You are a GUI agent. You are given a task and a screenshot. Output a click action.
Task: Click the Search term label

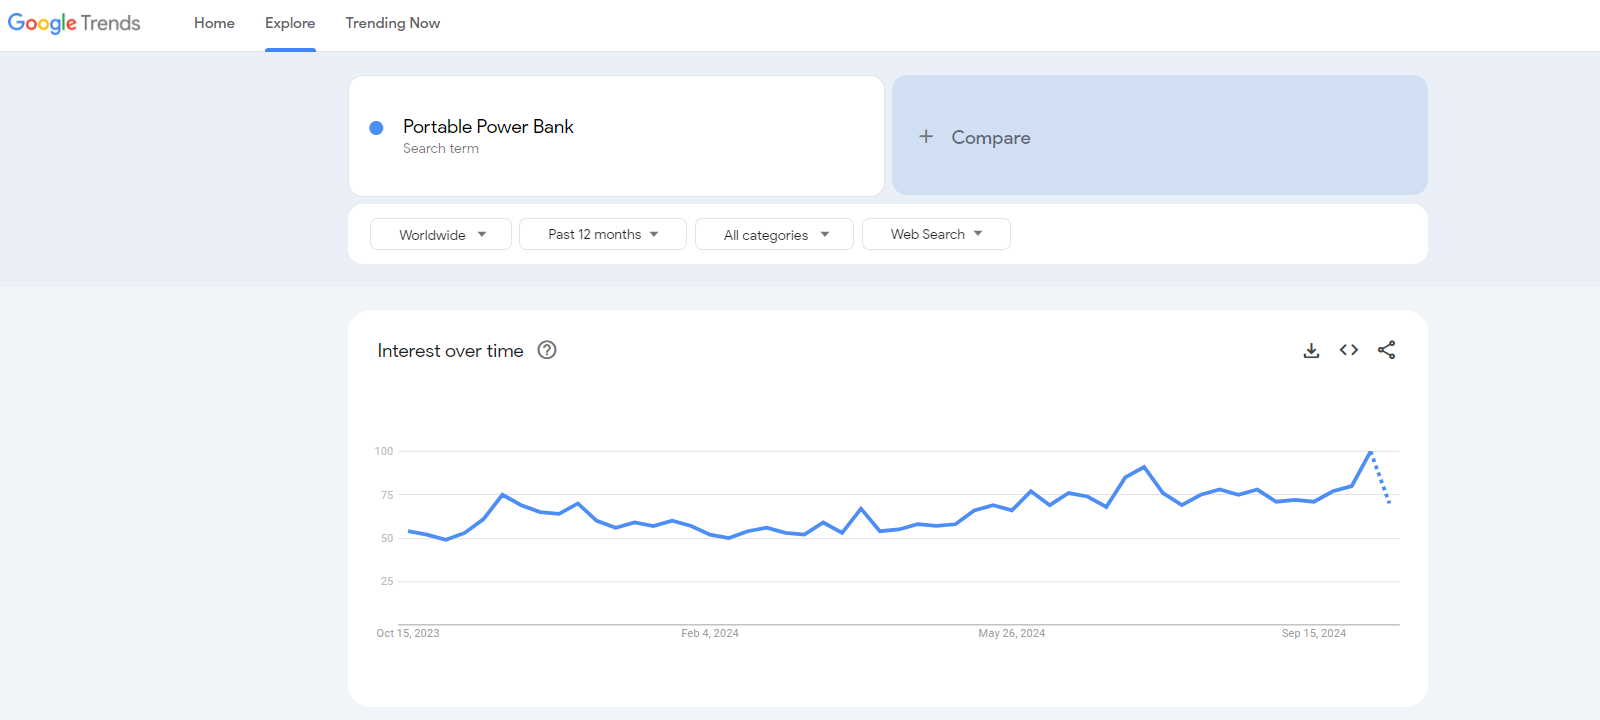(x=441, y=148)
